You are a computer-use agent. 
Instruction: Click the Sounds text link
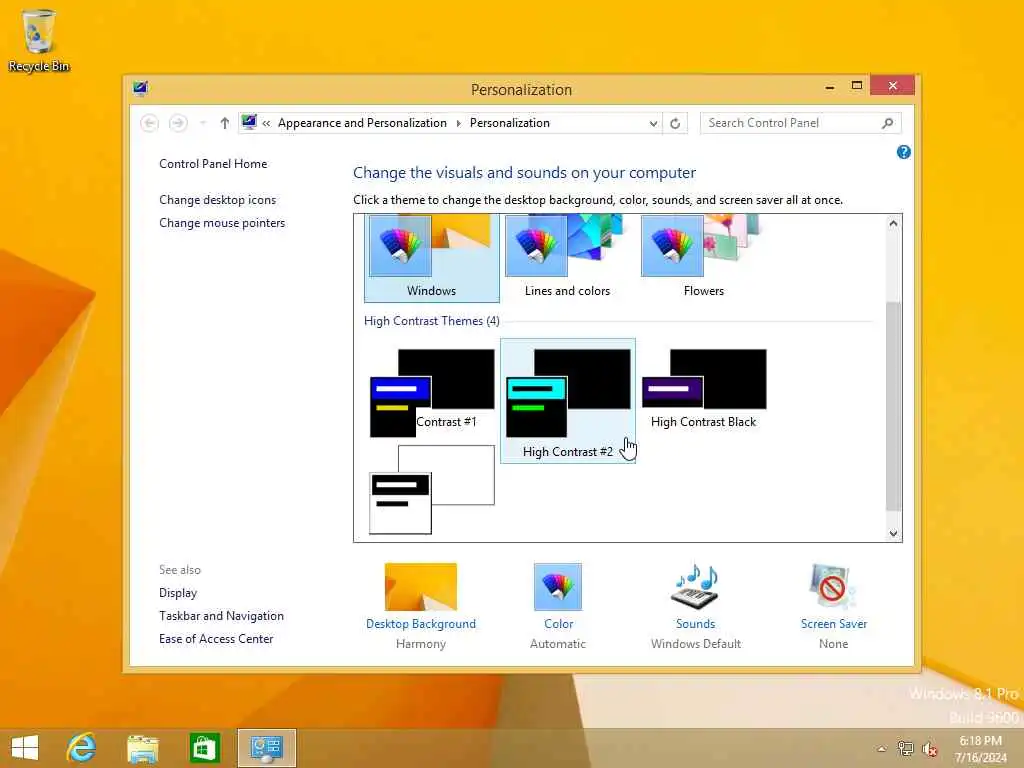click(695, 624)
